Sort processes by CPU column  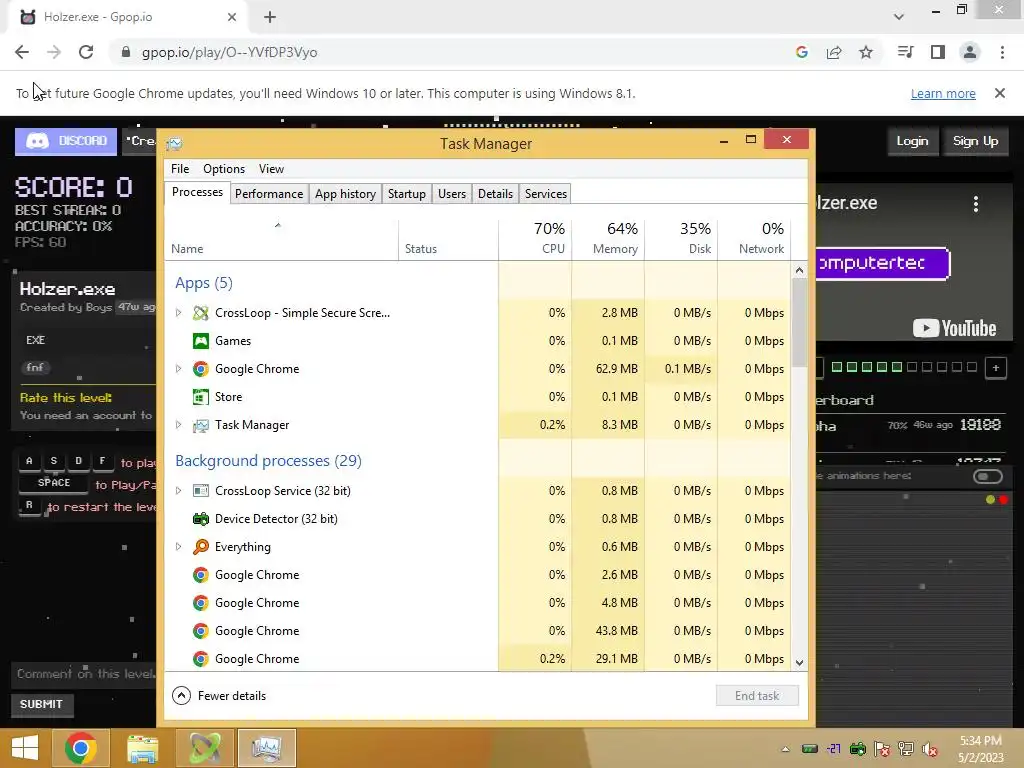pos(535,238)
